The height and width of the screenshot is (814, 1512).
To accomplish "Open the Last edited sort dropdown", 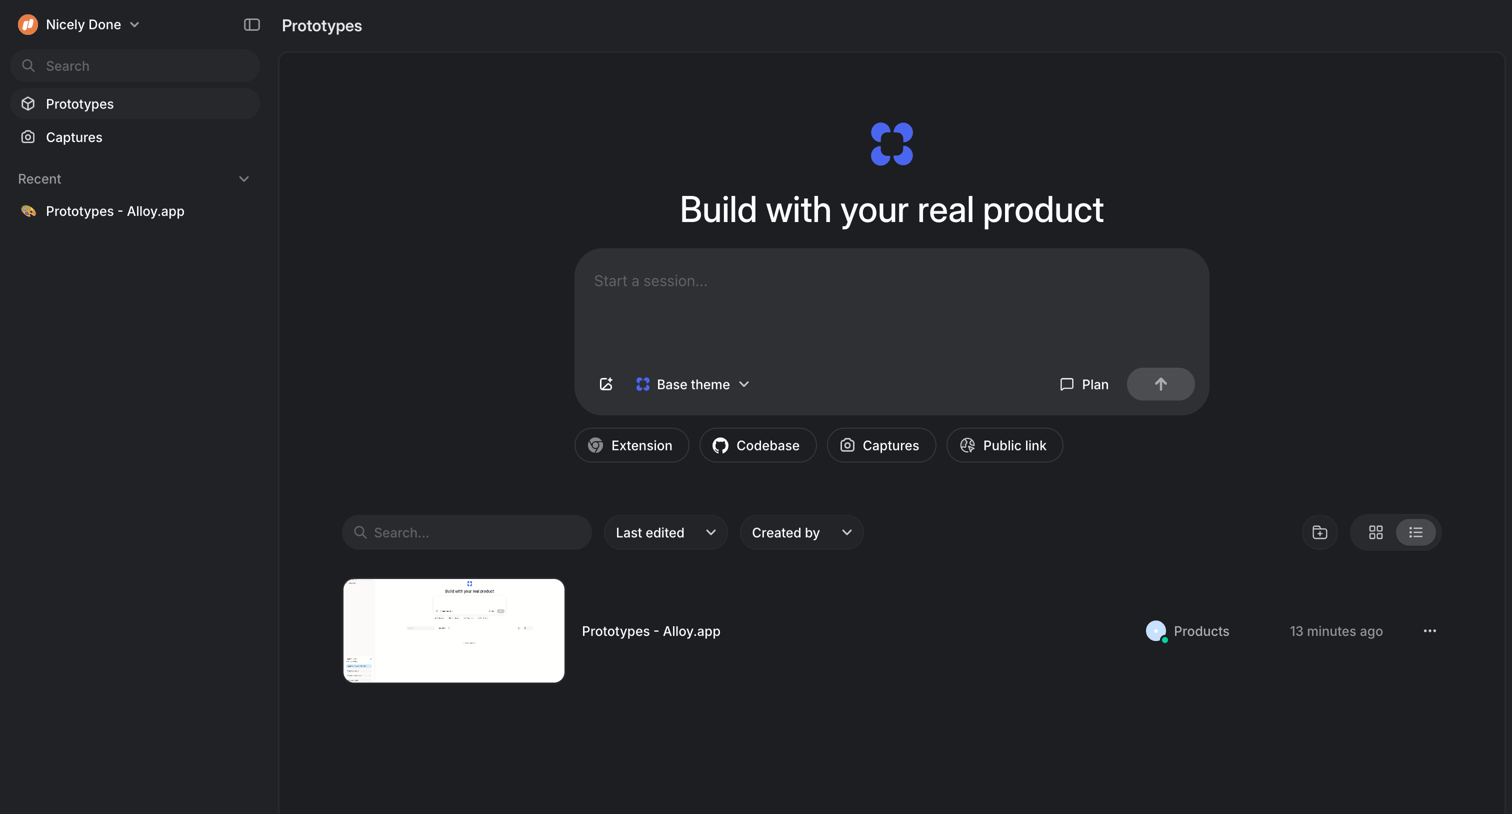I will click(x=665, y=532).
